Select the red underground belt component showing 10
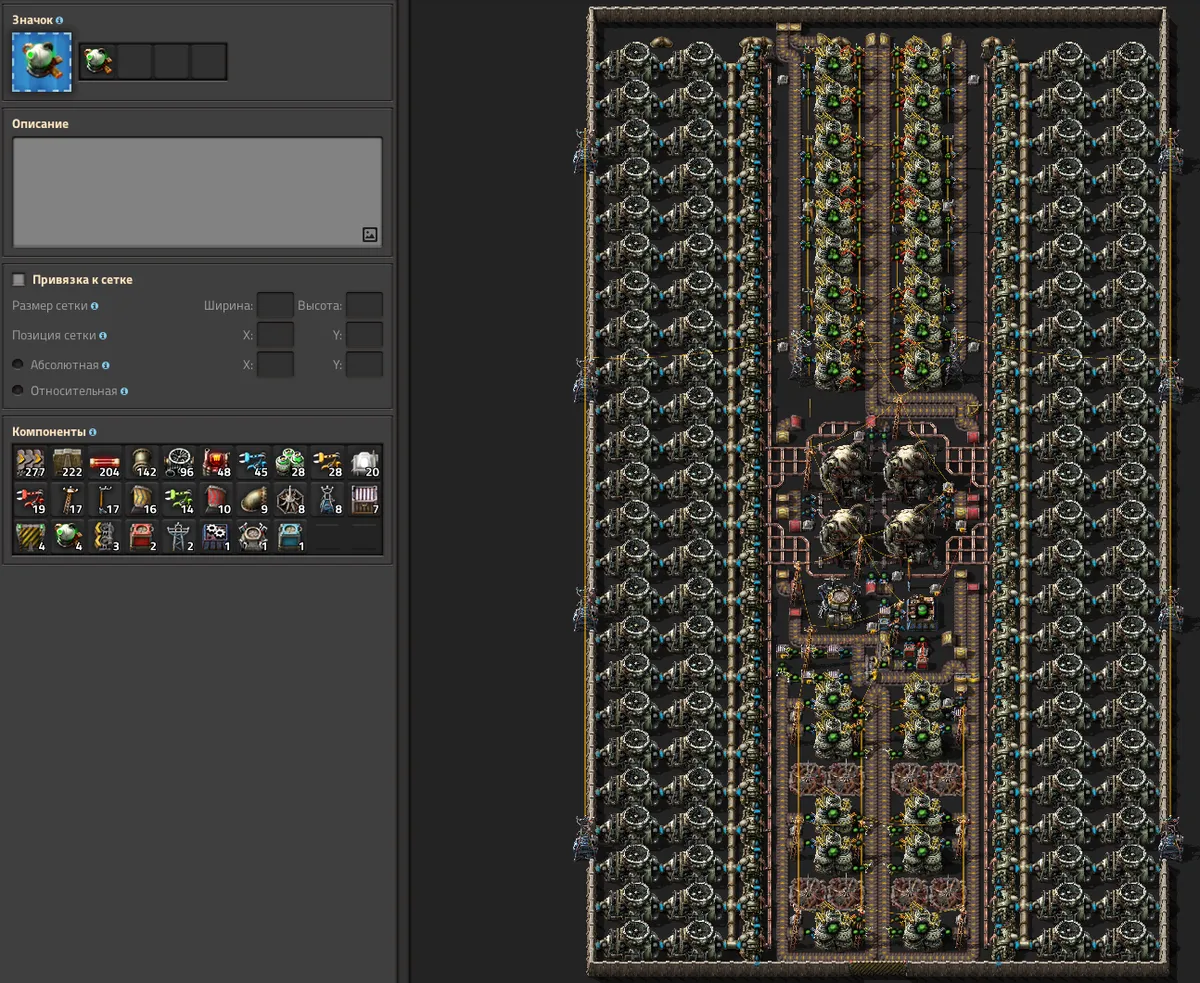Image resolution: width=1200 pixels, height=983 pixels. [216, 500]
